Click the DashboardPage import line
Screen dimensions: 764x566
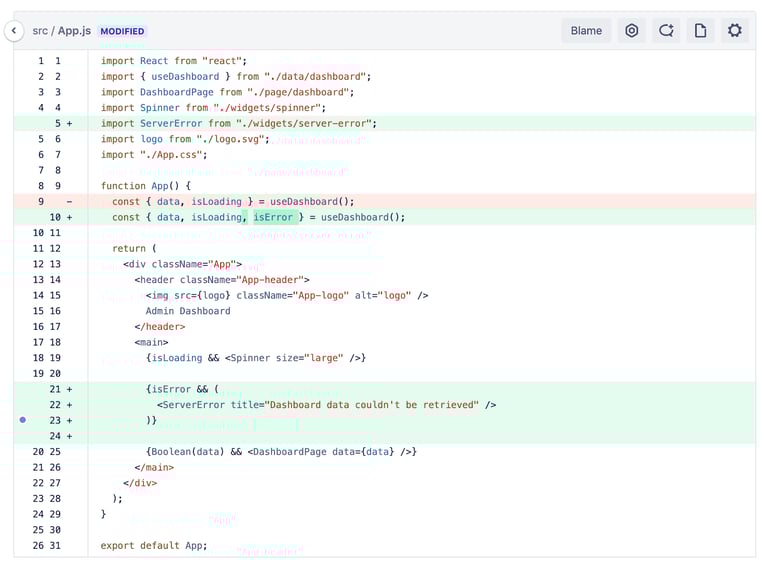point(227,92)
